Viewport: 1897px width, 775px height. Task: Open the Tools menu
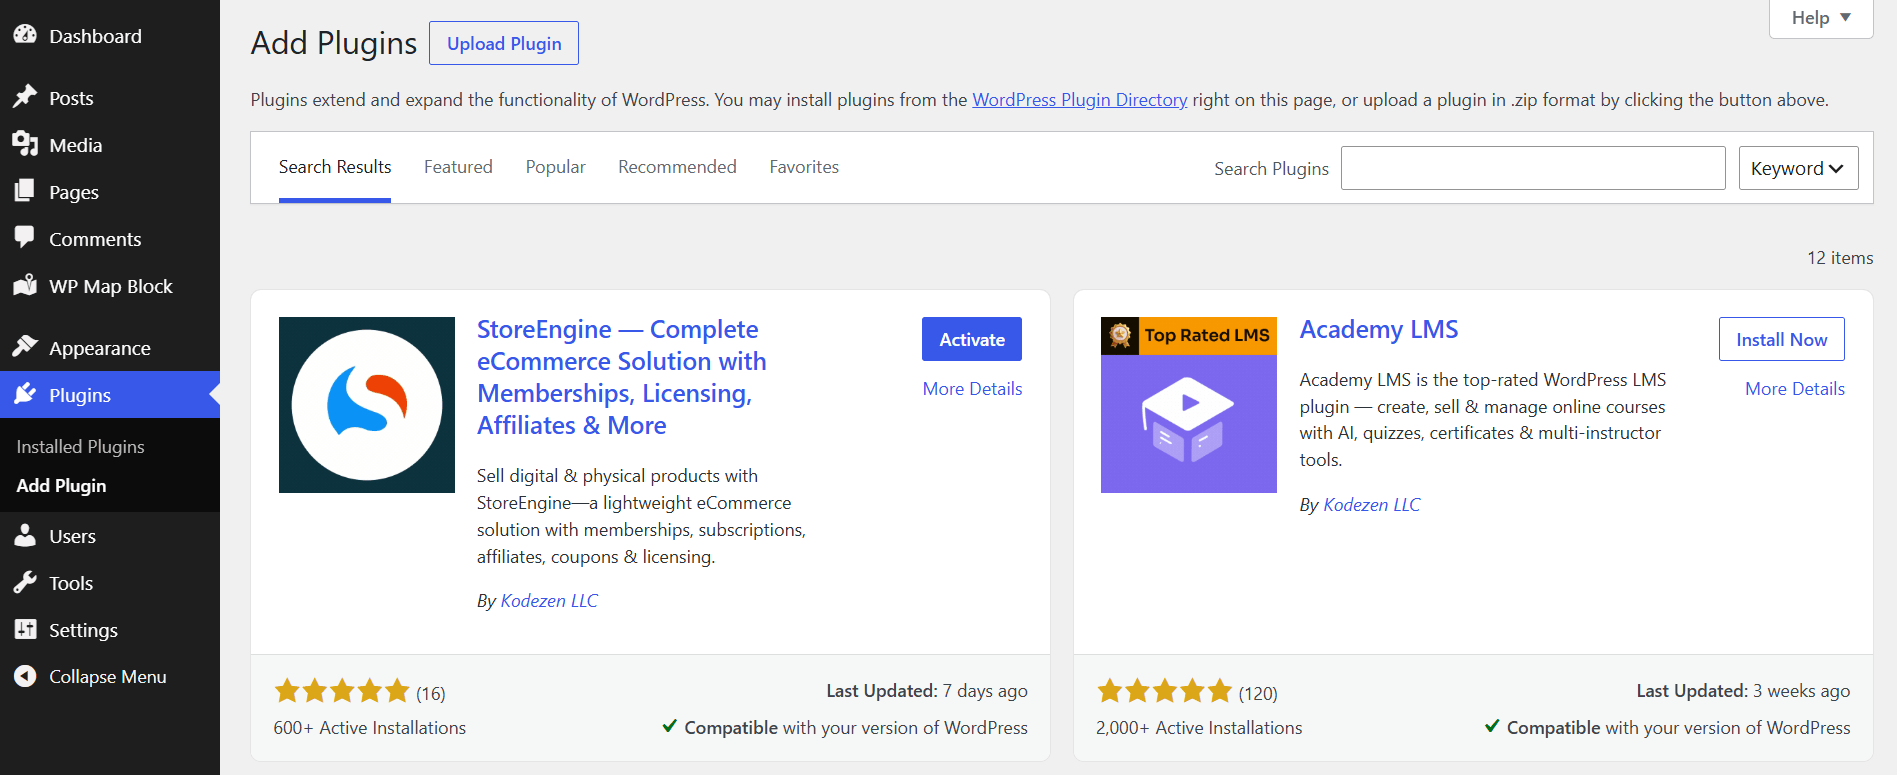point(110,583)
